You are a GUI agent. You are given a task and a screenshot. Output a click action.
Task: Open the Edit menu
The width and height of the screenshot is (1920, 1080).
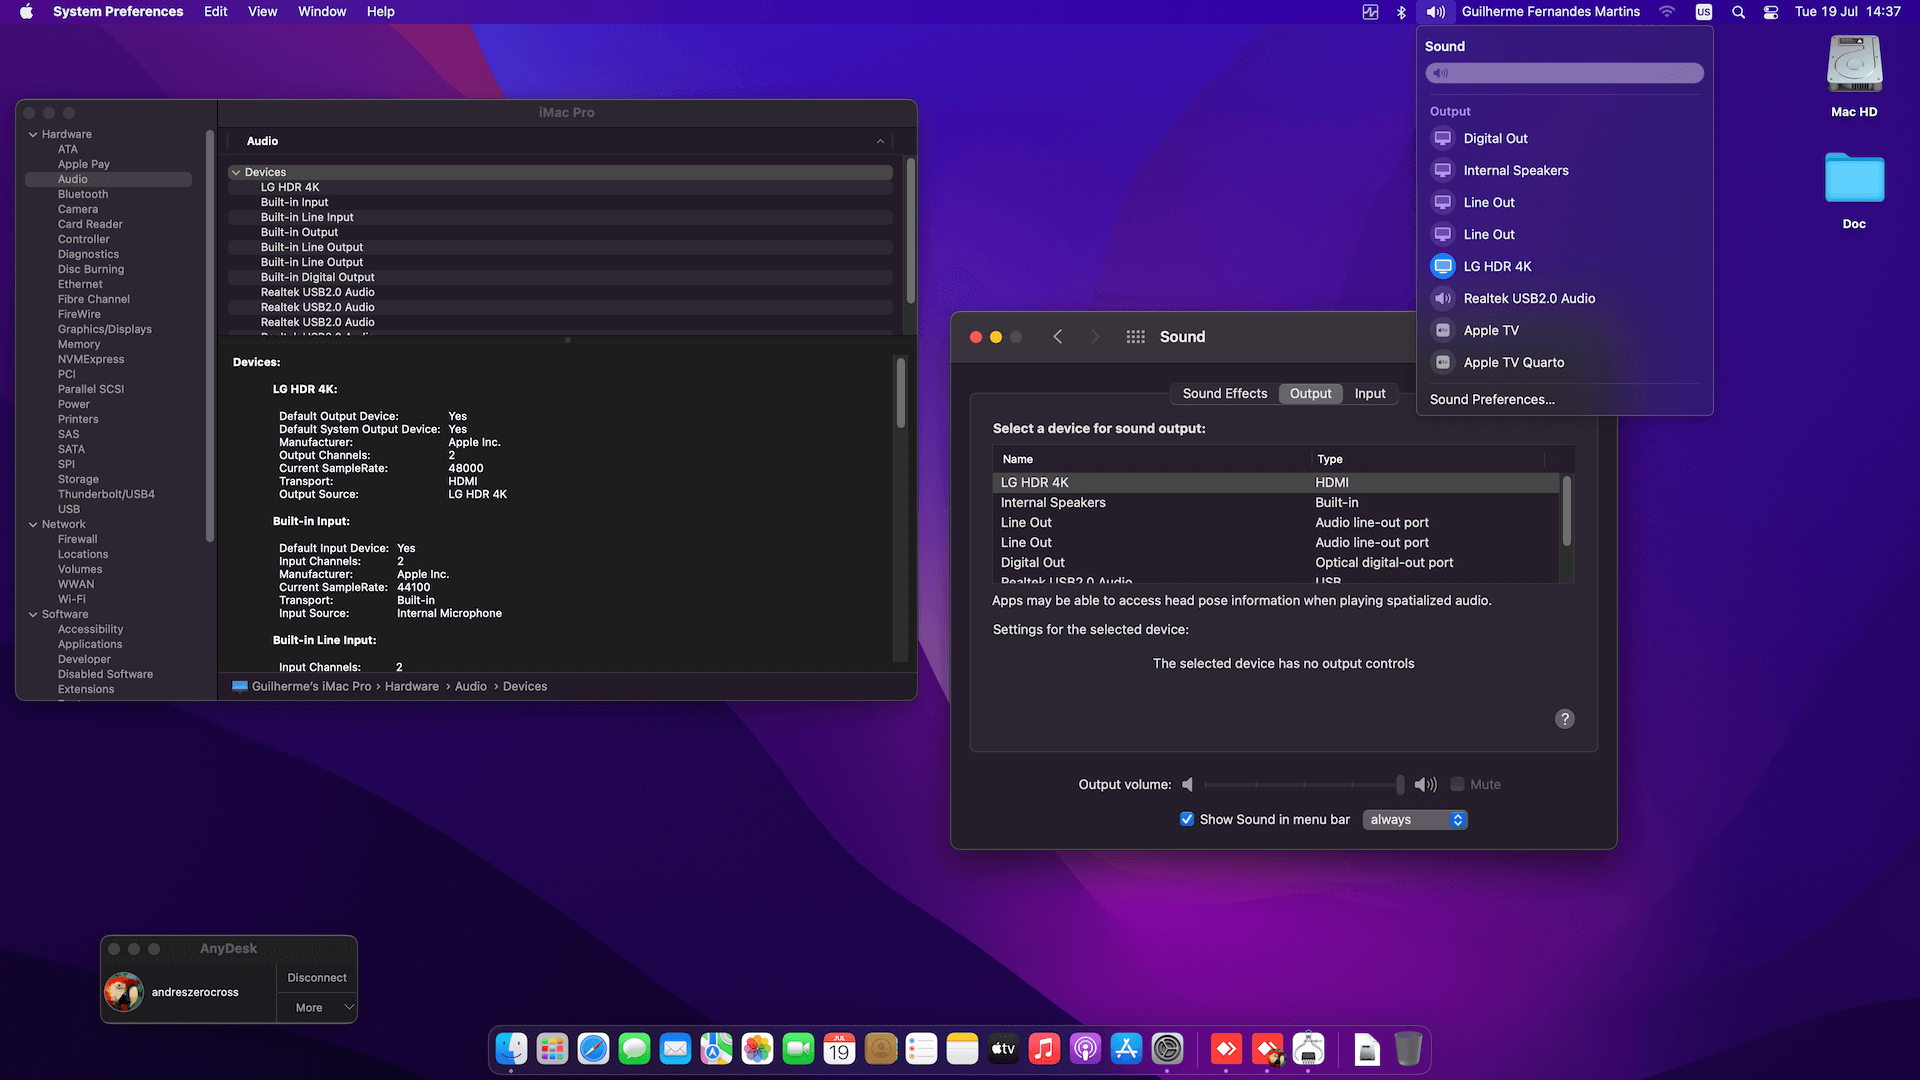pyautogui.click(x=215, y=12)
